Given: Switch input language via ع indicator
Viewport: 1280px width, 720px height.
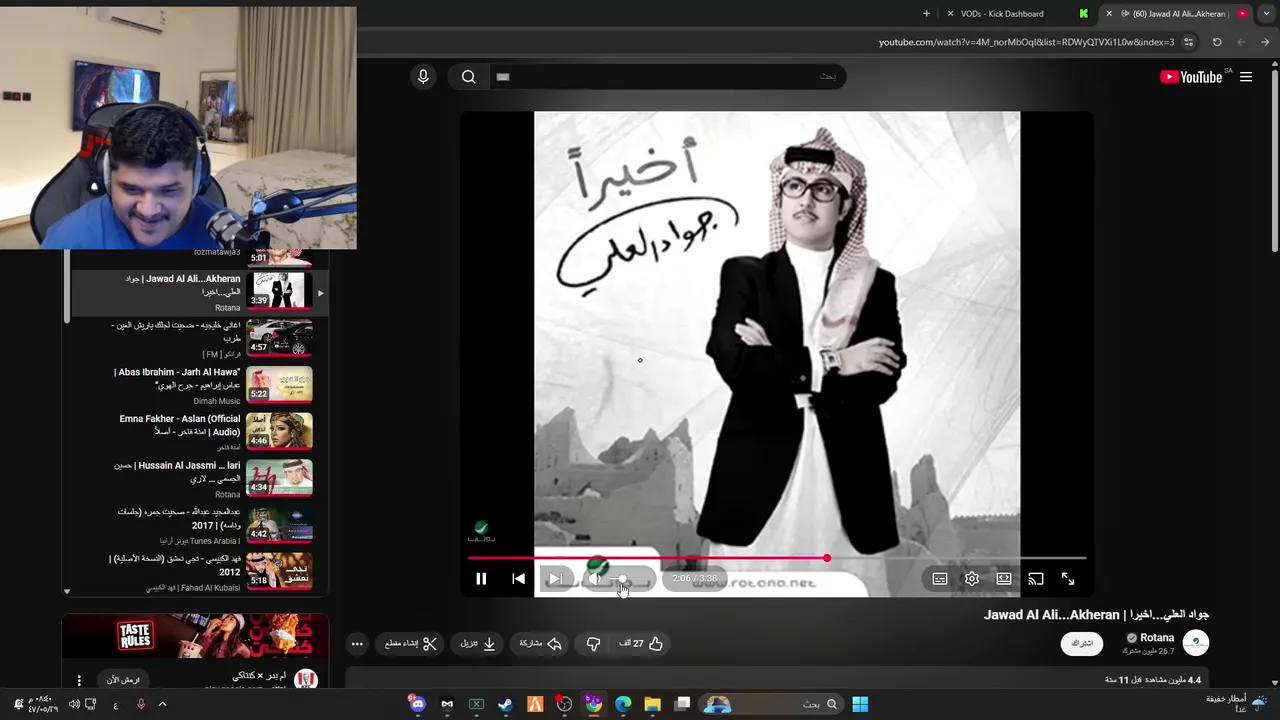Looking at the screenshot, I should 115,704.
